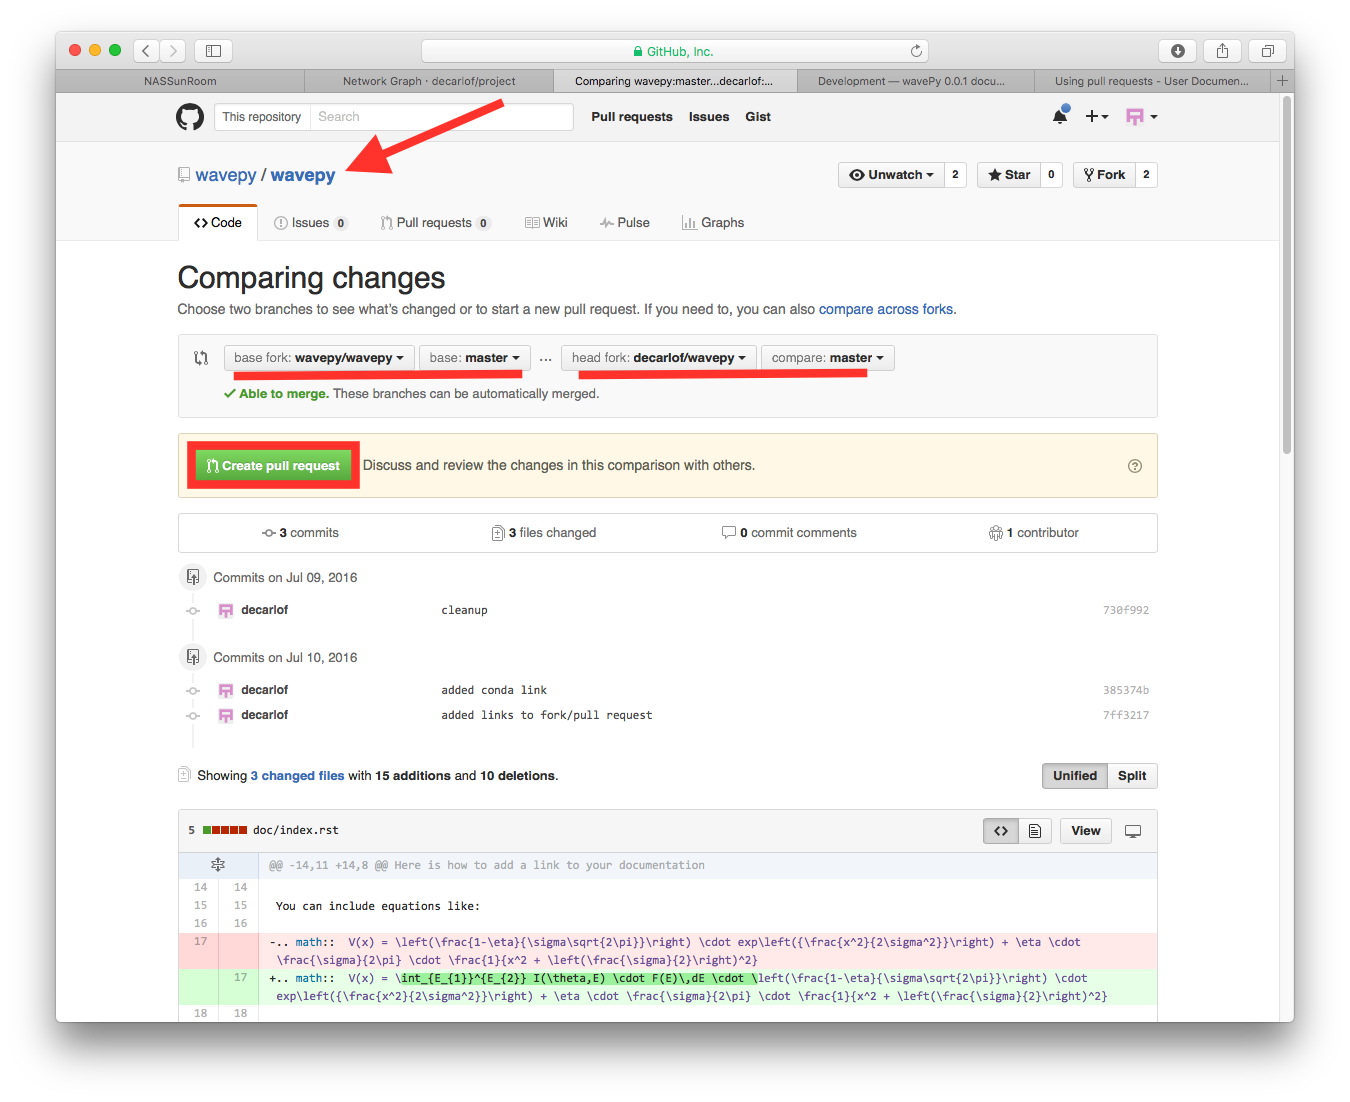Open commit hash 385374b

1126,690
